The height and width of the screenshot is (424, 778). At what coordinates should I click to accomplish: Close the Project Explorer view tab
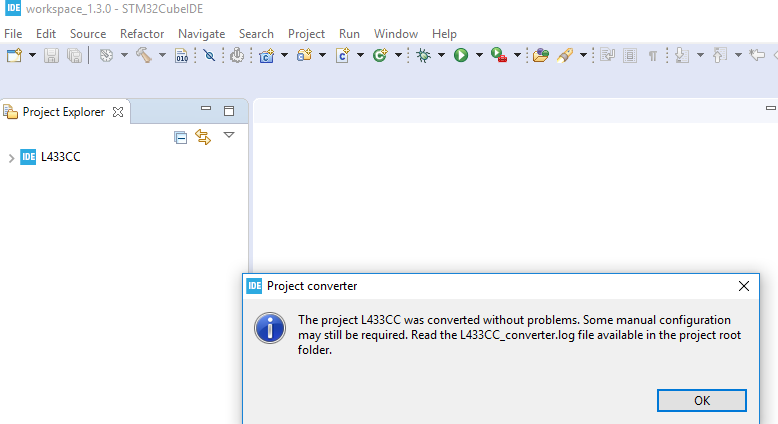tap(118, 112)
